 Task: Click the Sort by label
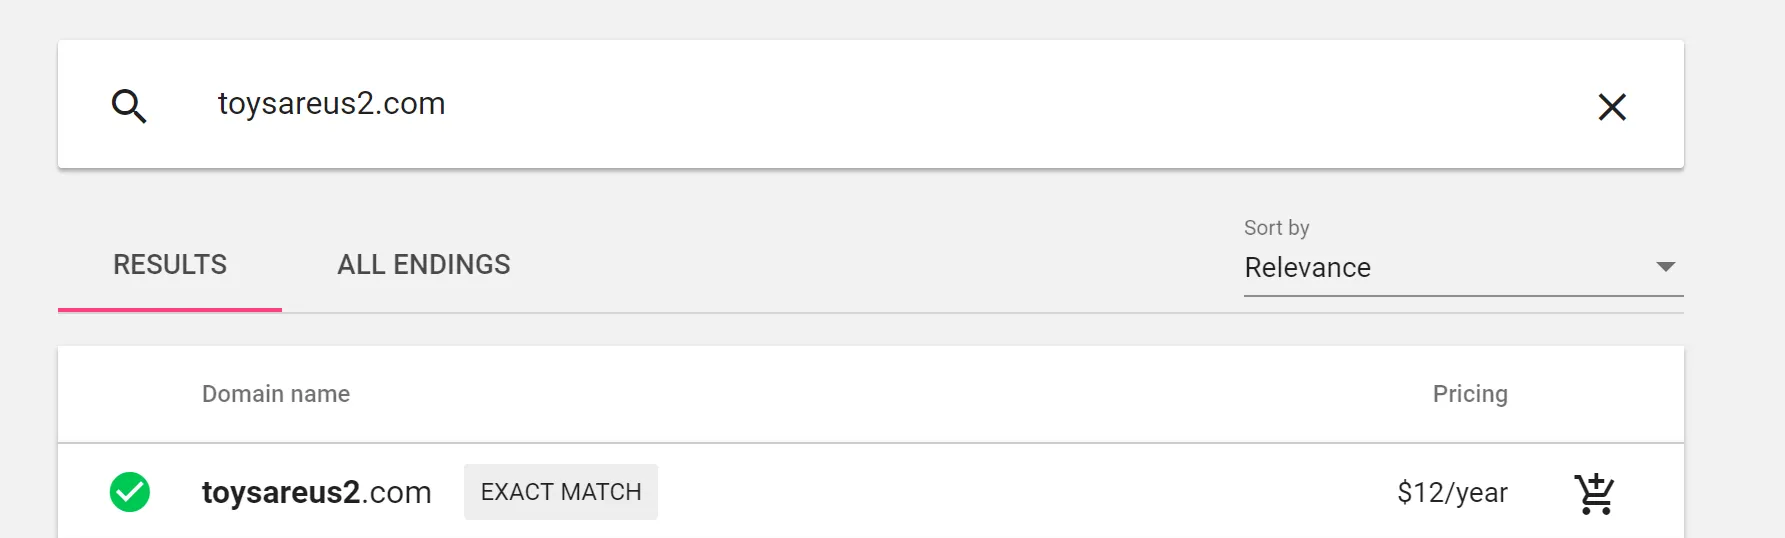(x=1276, y=228)
